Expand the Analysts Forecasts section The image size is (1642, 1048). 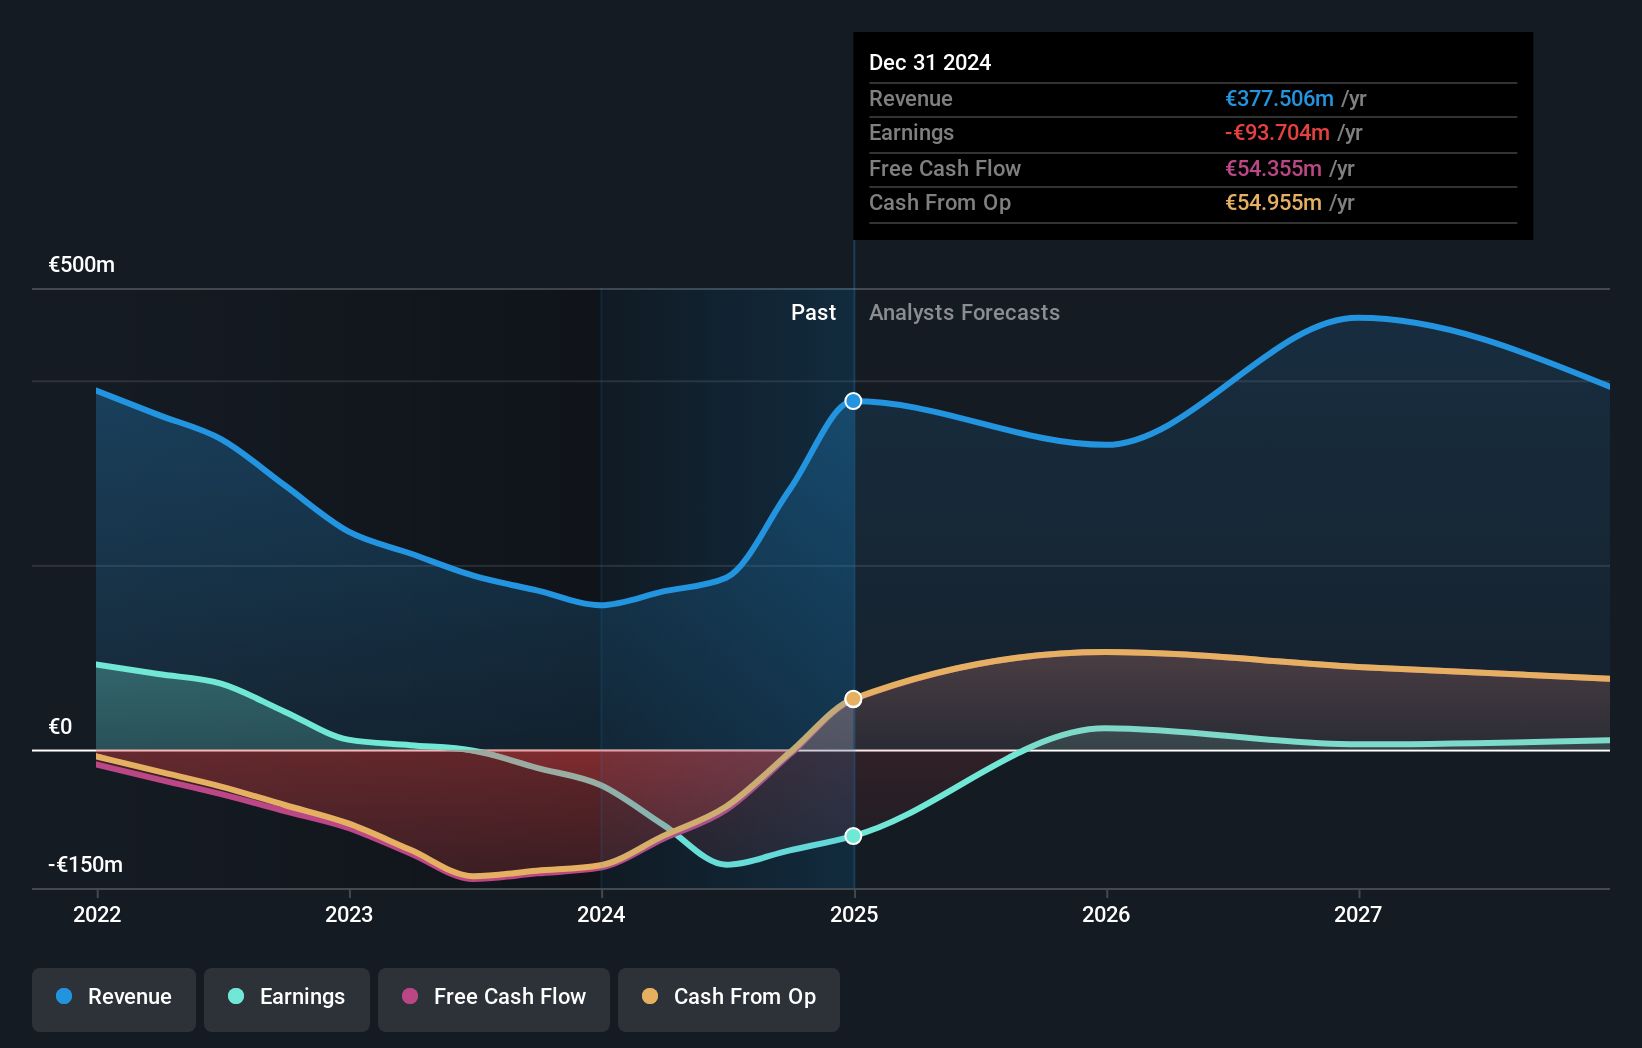pyautogui.click(x=963, y=312)
